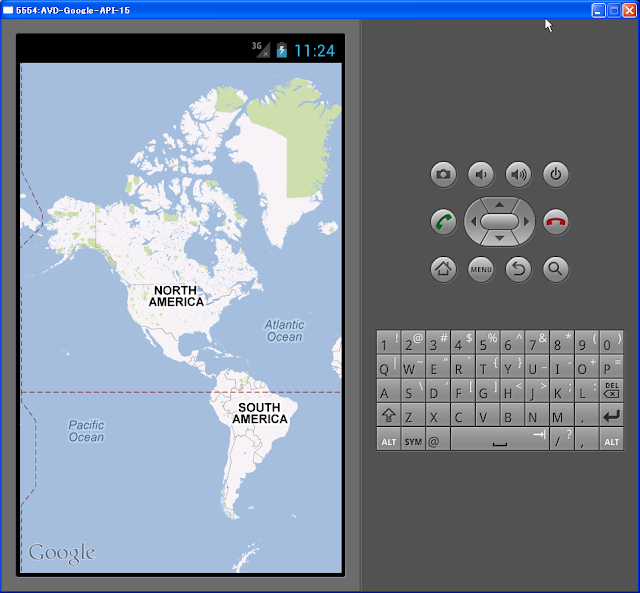Screen dimensions: 640x593
Task: Click the number 8 key
Action: point(562,342)
